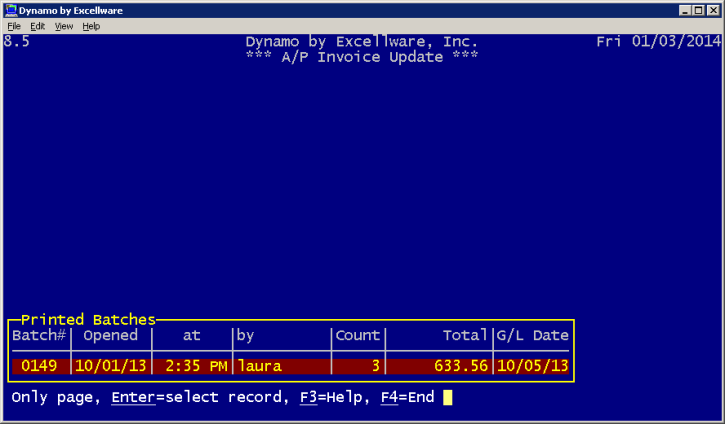Click the 'Only page' prompt text

coord(56,398)
